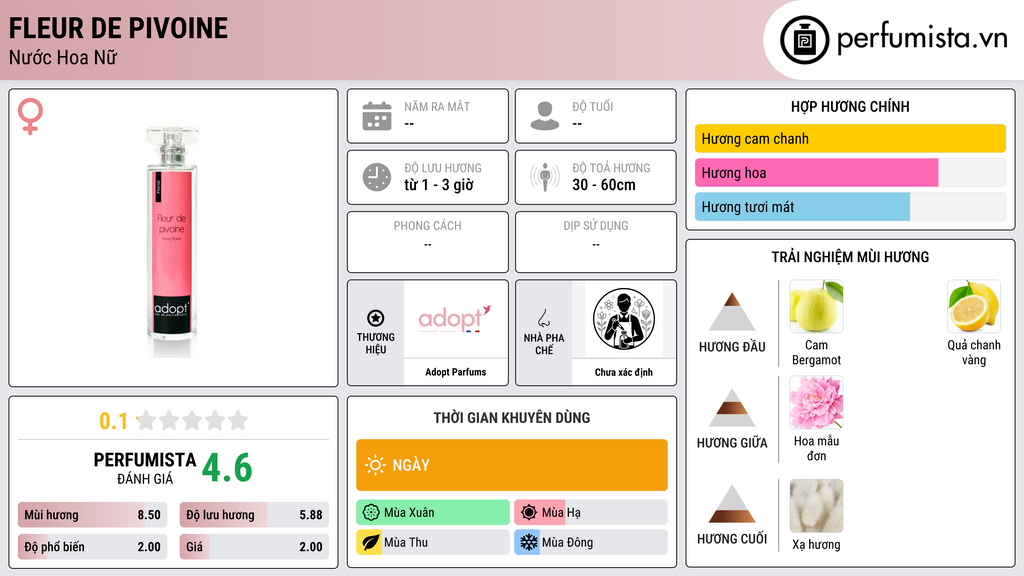This screenshot has width=1024, height=576.
Task: Click the green 4.6 Perfumista score
Action: [227, 468]
